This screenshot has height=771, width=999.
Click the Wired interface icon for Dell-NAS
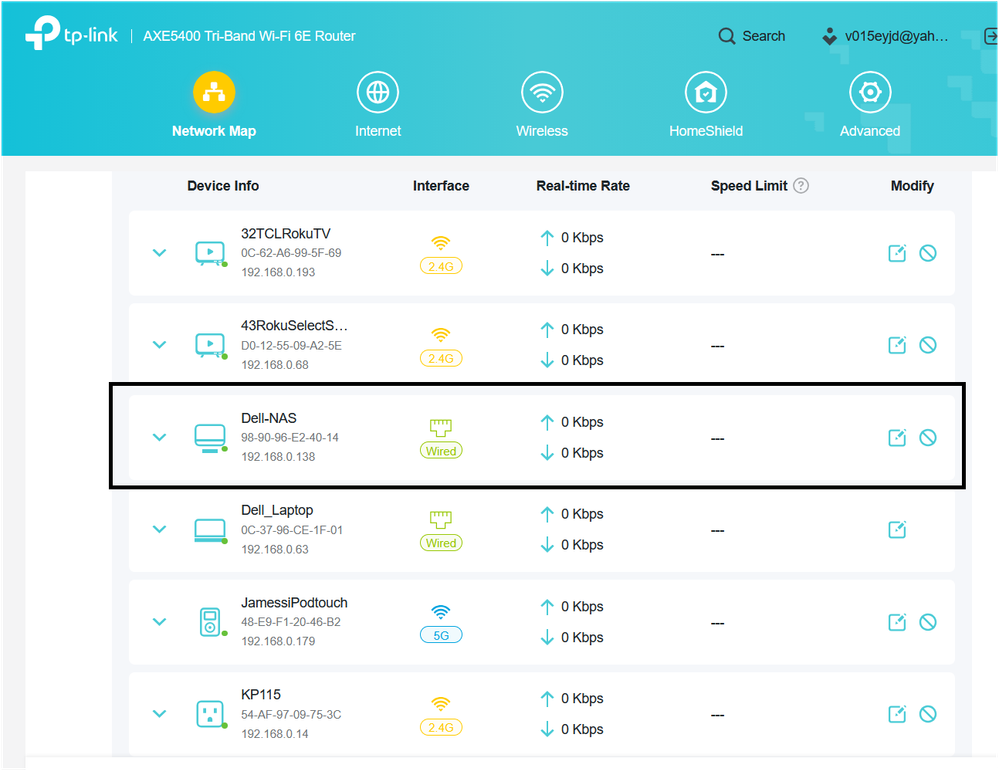[x=441, y=427]
